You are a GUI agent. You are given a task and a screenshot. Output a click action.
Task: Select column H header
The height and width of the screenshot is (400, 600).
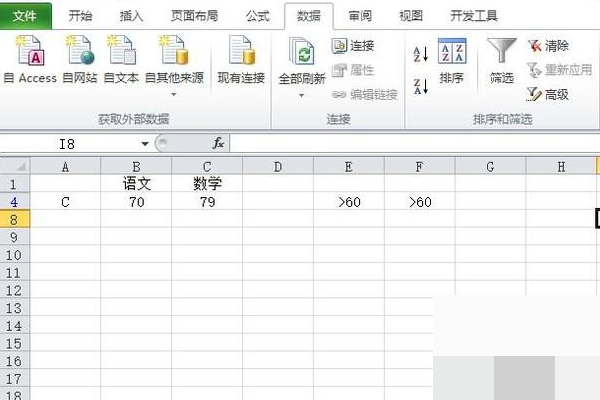pos(561,167)
